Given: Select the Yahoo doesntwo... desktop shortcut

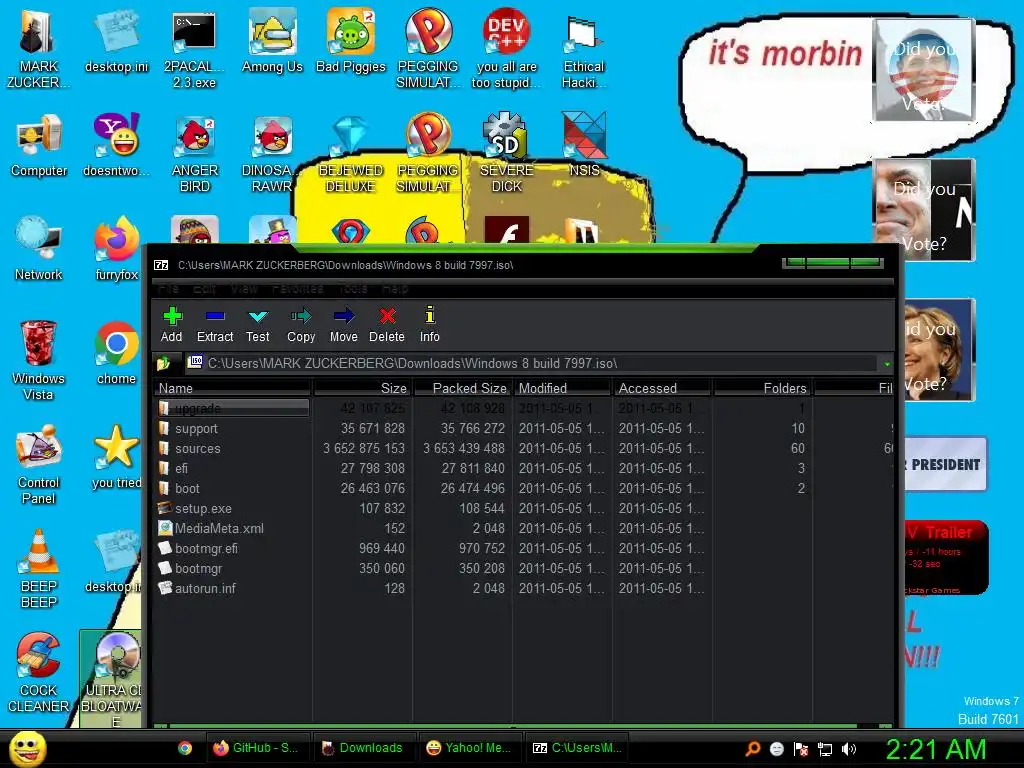Looking at the screenshot, I should point(116,146).
